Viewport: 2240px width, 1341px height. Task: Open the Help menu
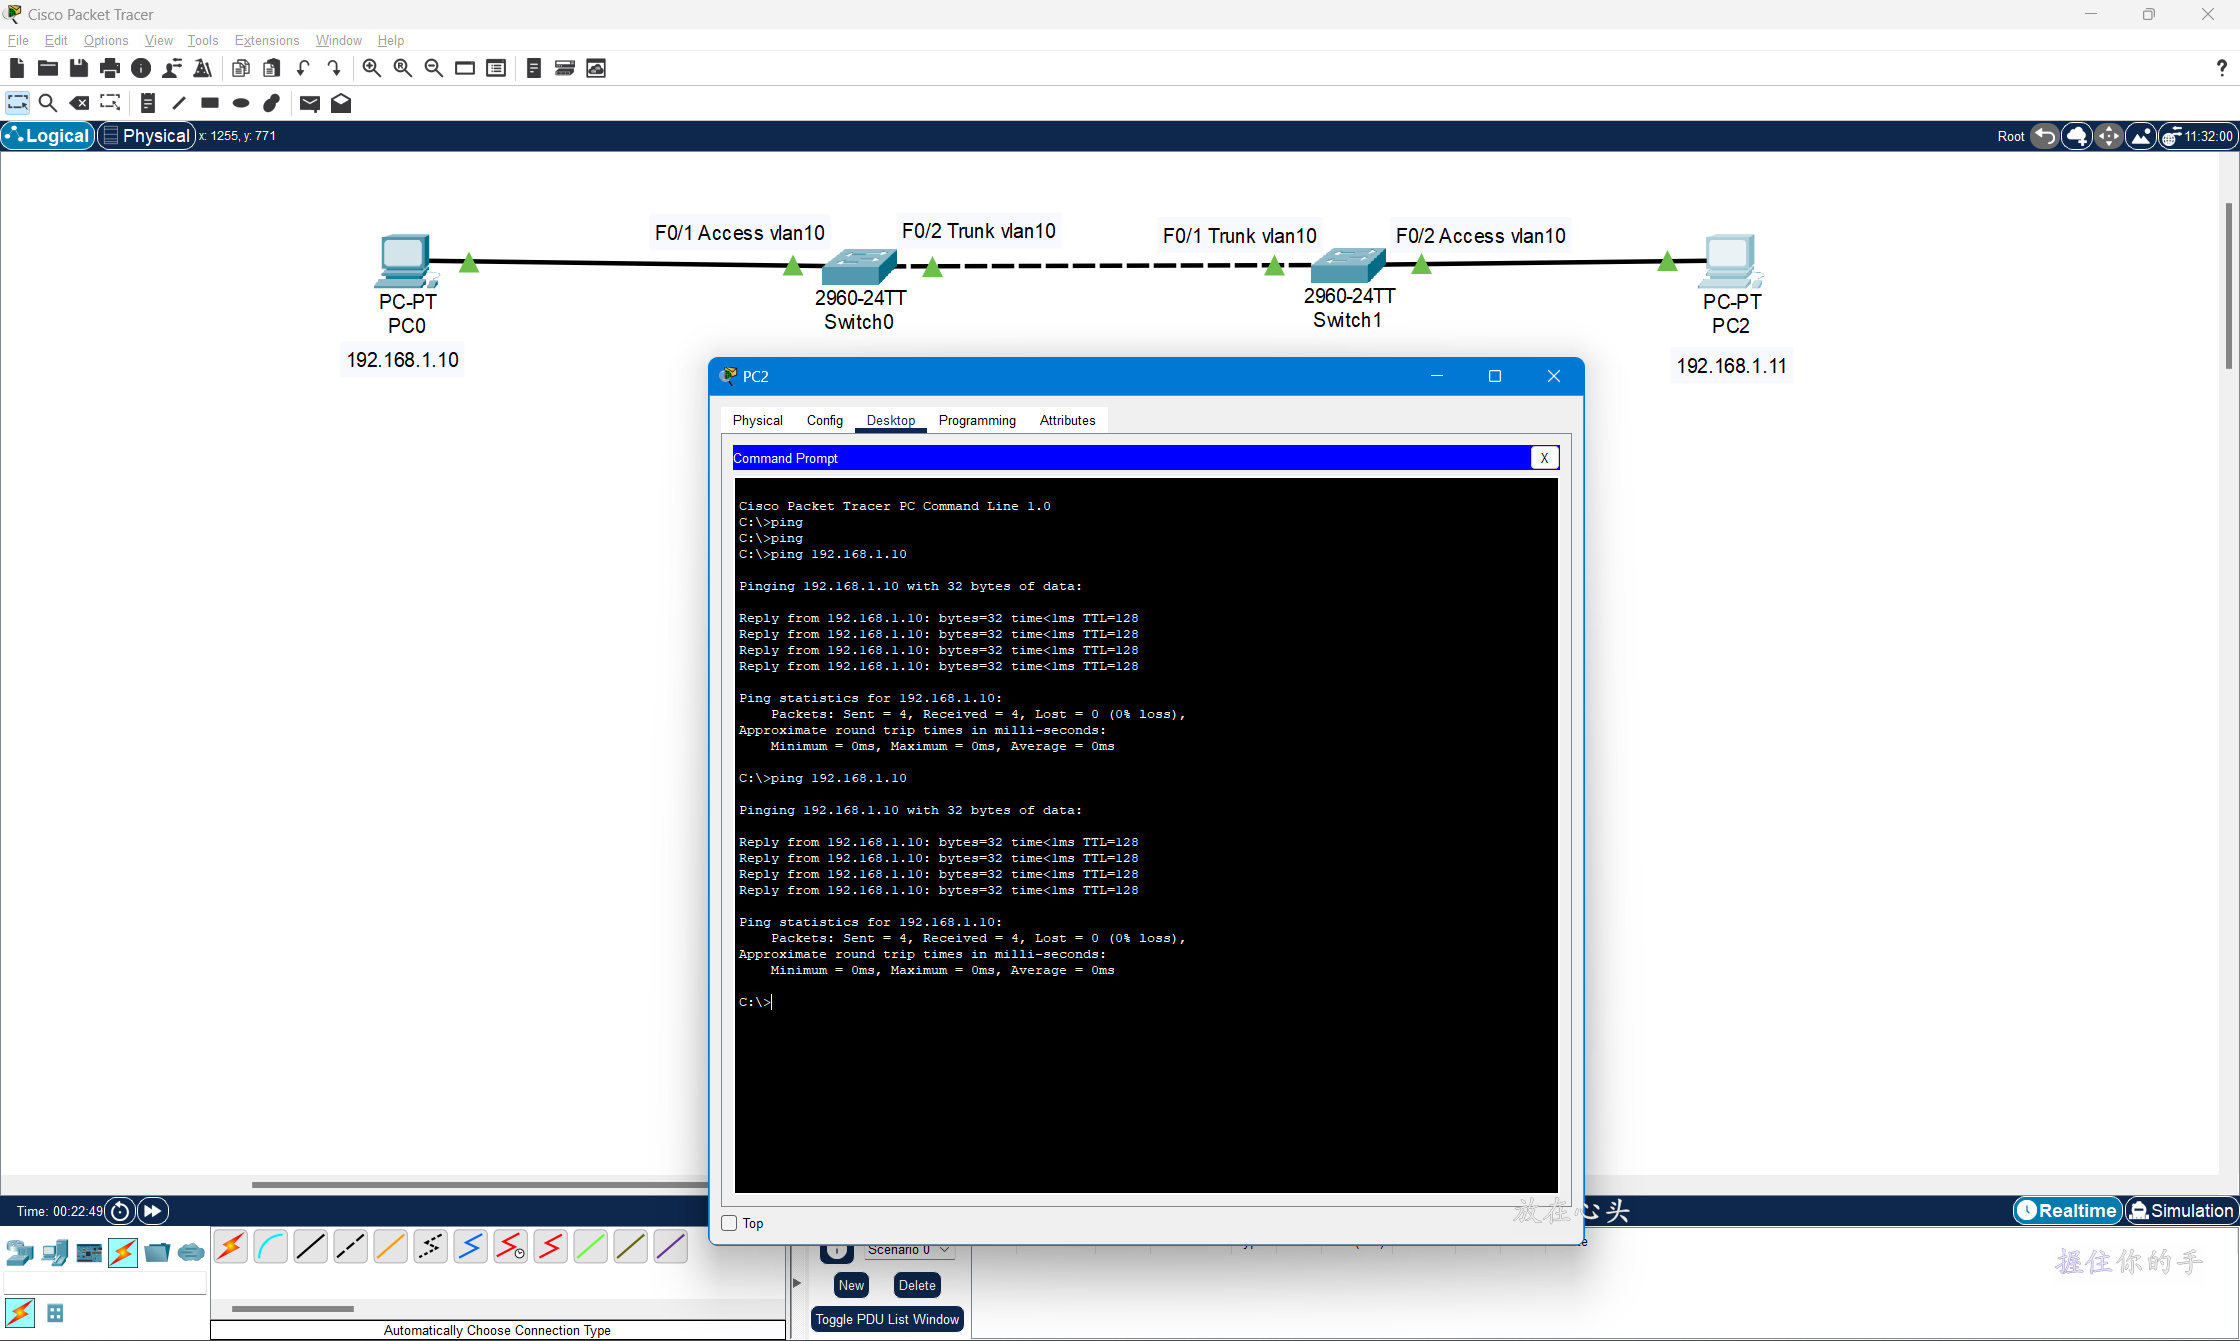[390, 40]
